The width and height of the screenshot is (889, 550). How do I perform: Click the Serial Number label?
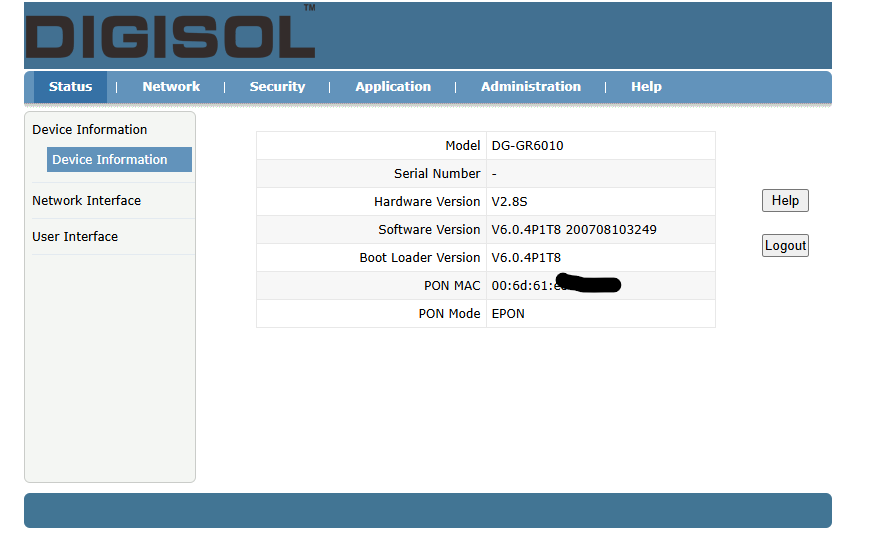point(437,174)
